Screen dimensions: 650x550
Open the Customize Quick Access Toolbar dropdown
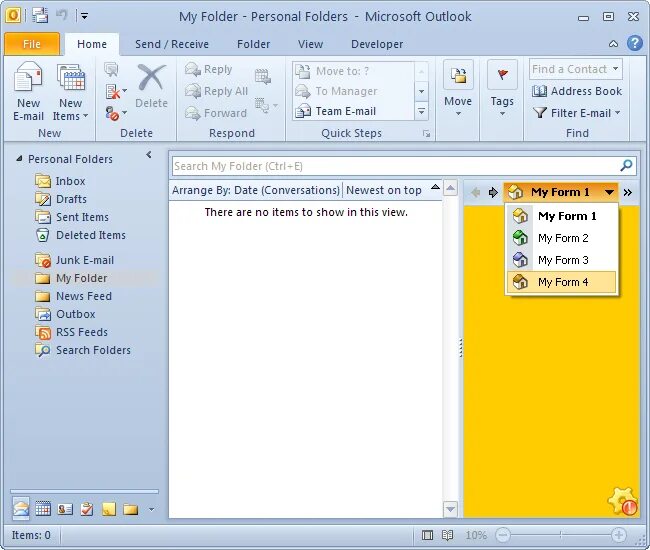pos(84,16)
